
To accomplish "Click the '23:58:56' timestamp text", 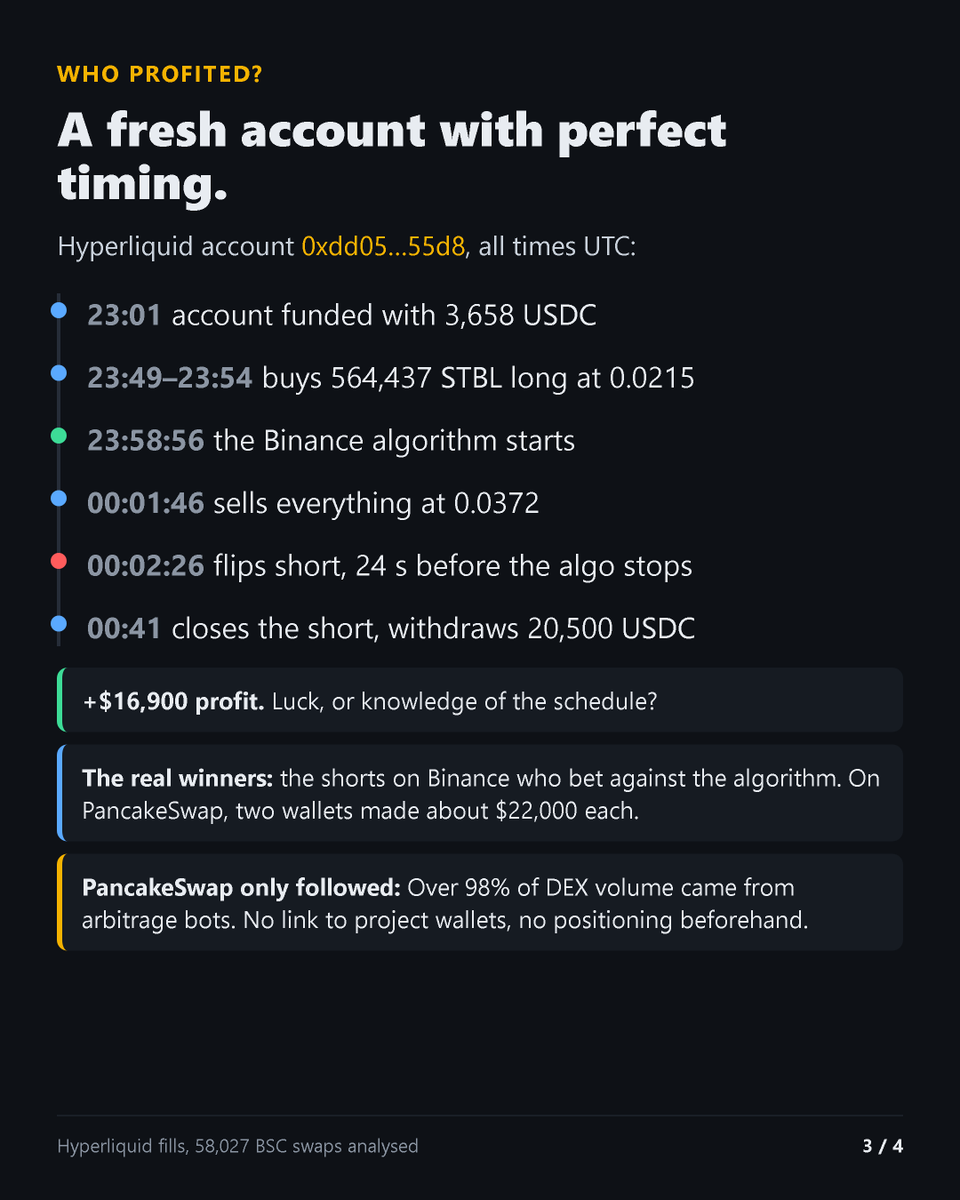I will 146,441.
